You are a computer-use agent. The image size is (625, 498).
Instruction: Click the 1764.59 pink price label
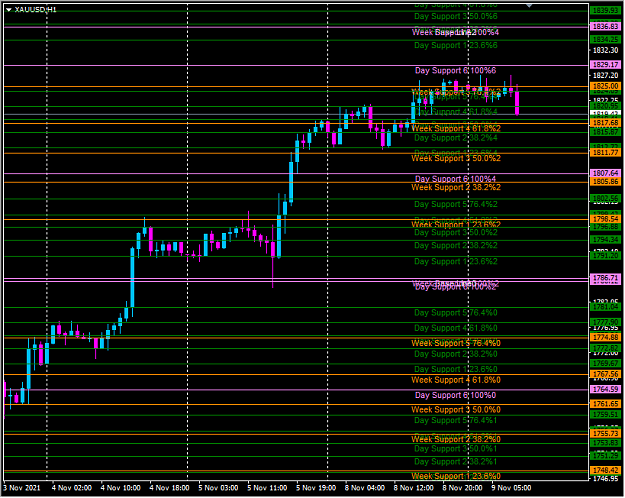click(x=605, y=389)
